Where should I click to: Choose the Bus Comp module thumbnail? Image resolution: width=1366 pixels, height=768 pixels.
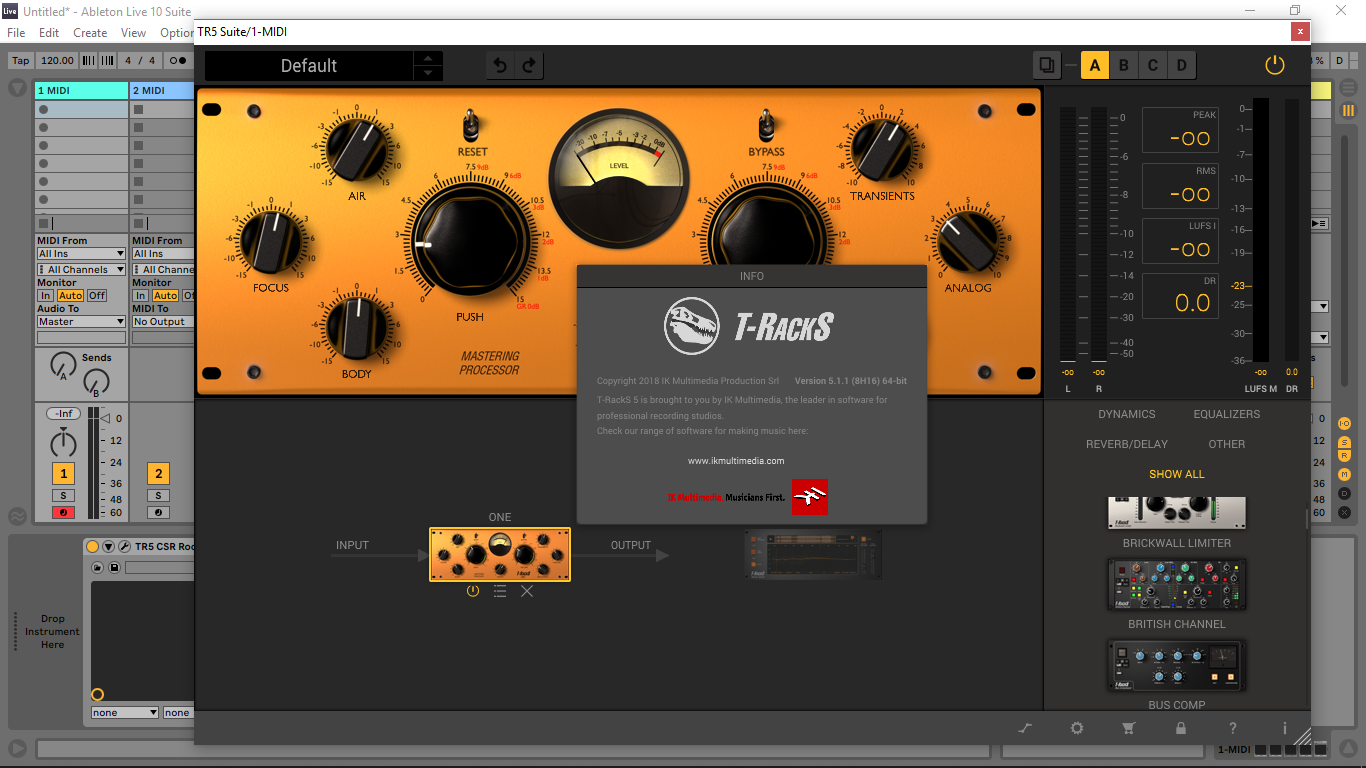pyautogui.click(x=1177, y=665)
